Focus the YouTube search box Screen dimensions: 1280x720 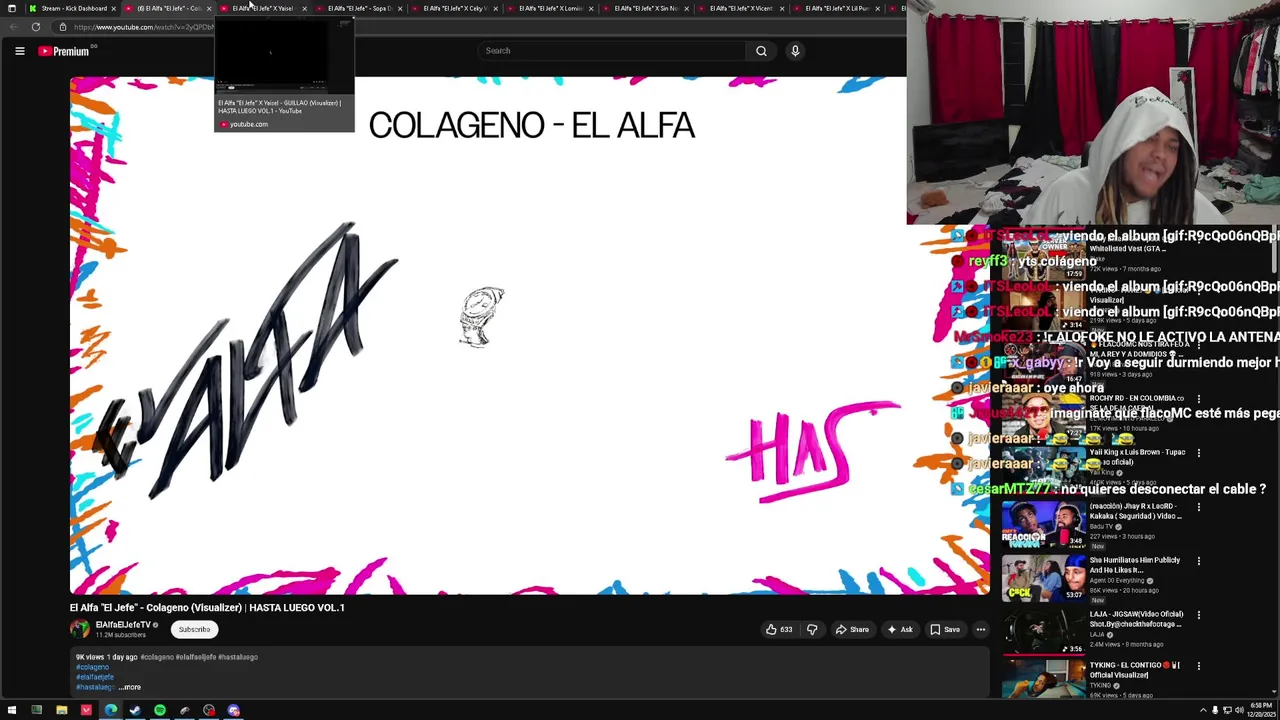pos(611,51)
